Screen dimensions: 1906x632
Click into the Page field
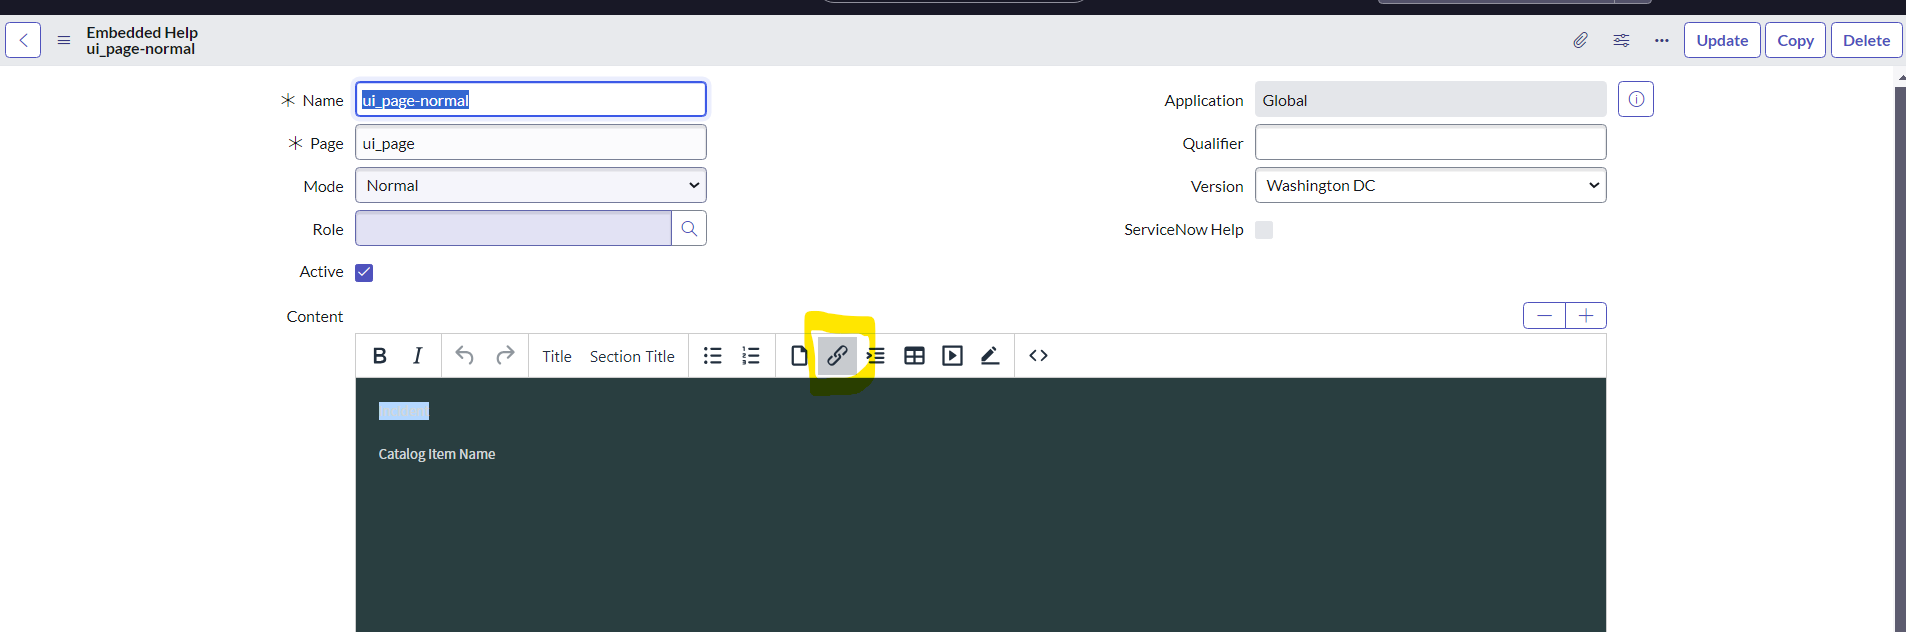click(531, 142)
